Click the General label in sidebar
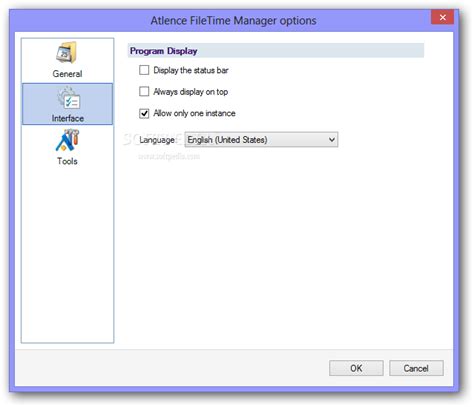The image size is (474, 407). pos(67,74)
